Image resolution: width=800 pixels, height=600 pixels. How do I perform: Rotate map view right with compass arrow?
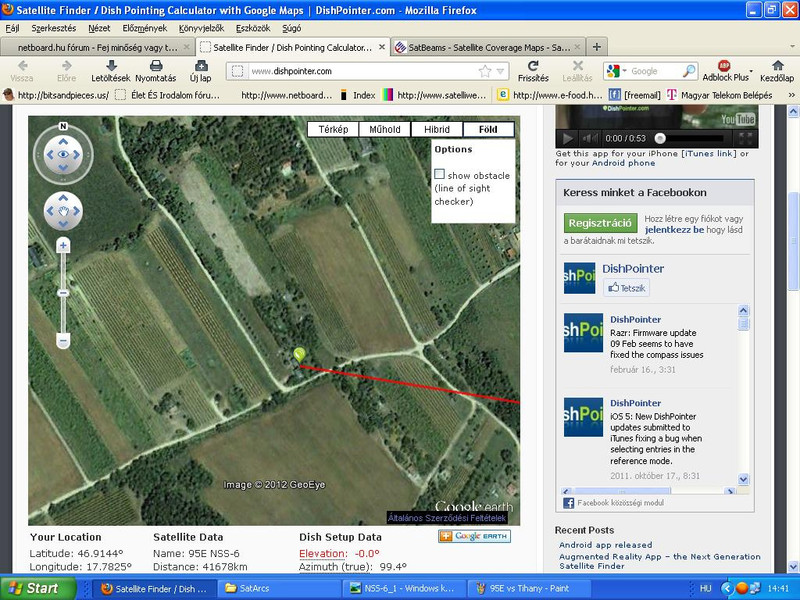click(77, 155)
